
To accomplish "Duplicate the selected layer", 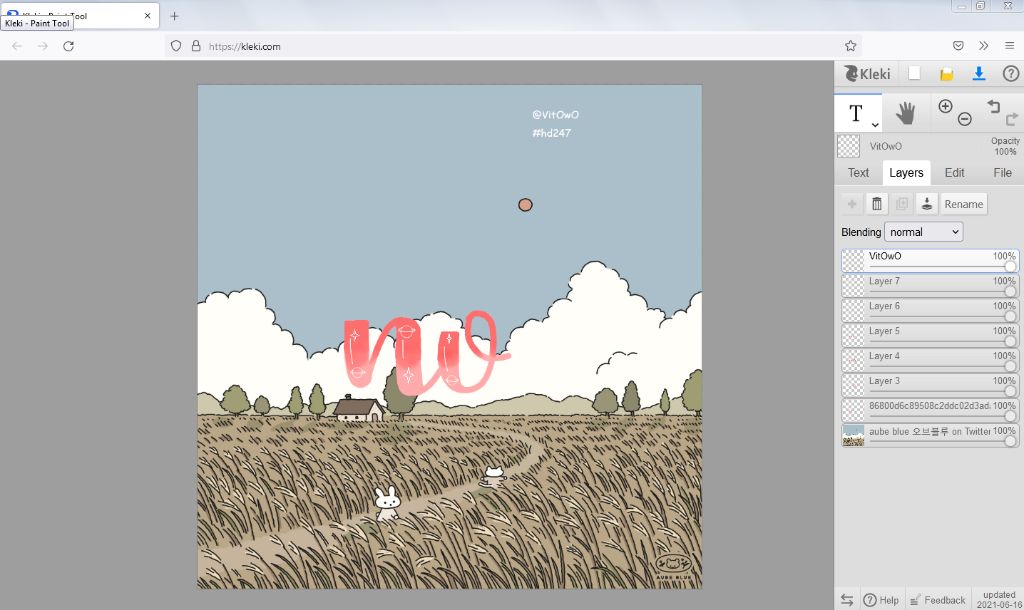I will [x=901, y=204].
